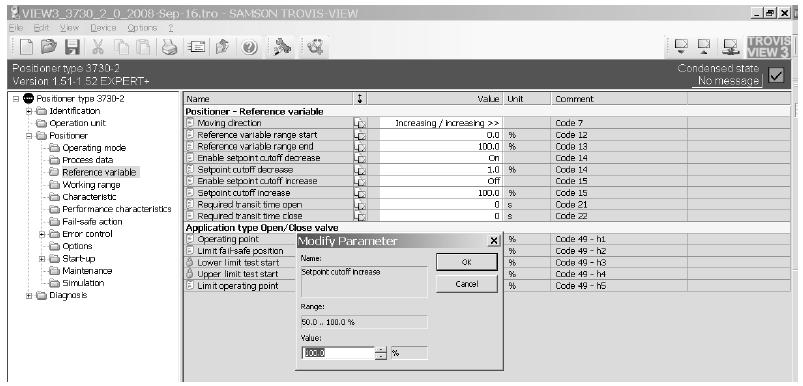Viewport: 803px width, 386px height.
Task: Click the New file toolbar icon
Action: click(27, 47)
